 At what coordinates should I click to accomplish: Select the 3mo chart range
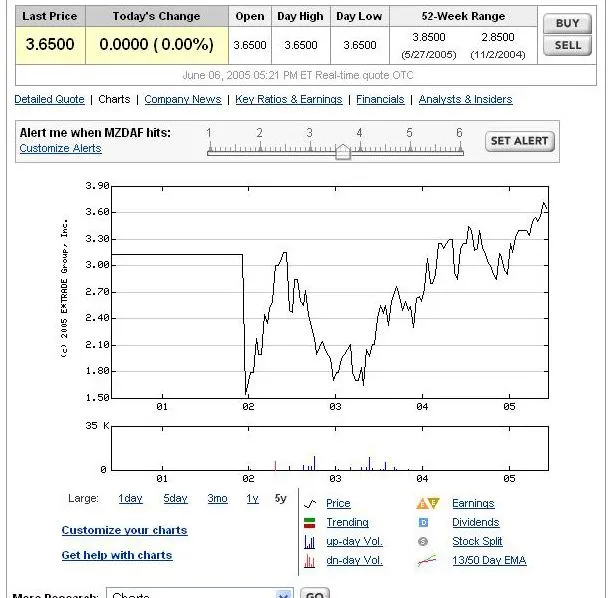click(217, 499)
